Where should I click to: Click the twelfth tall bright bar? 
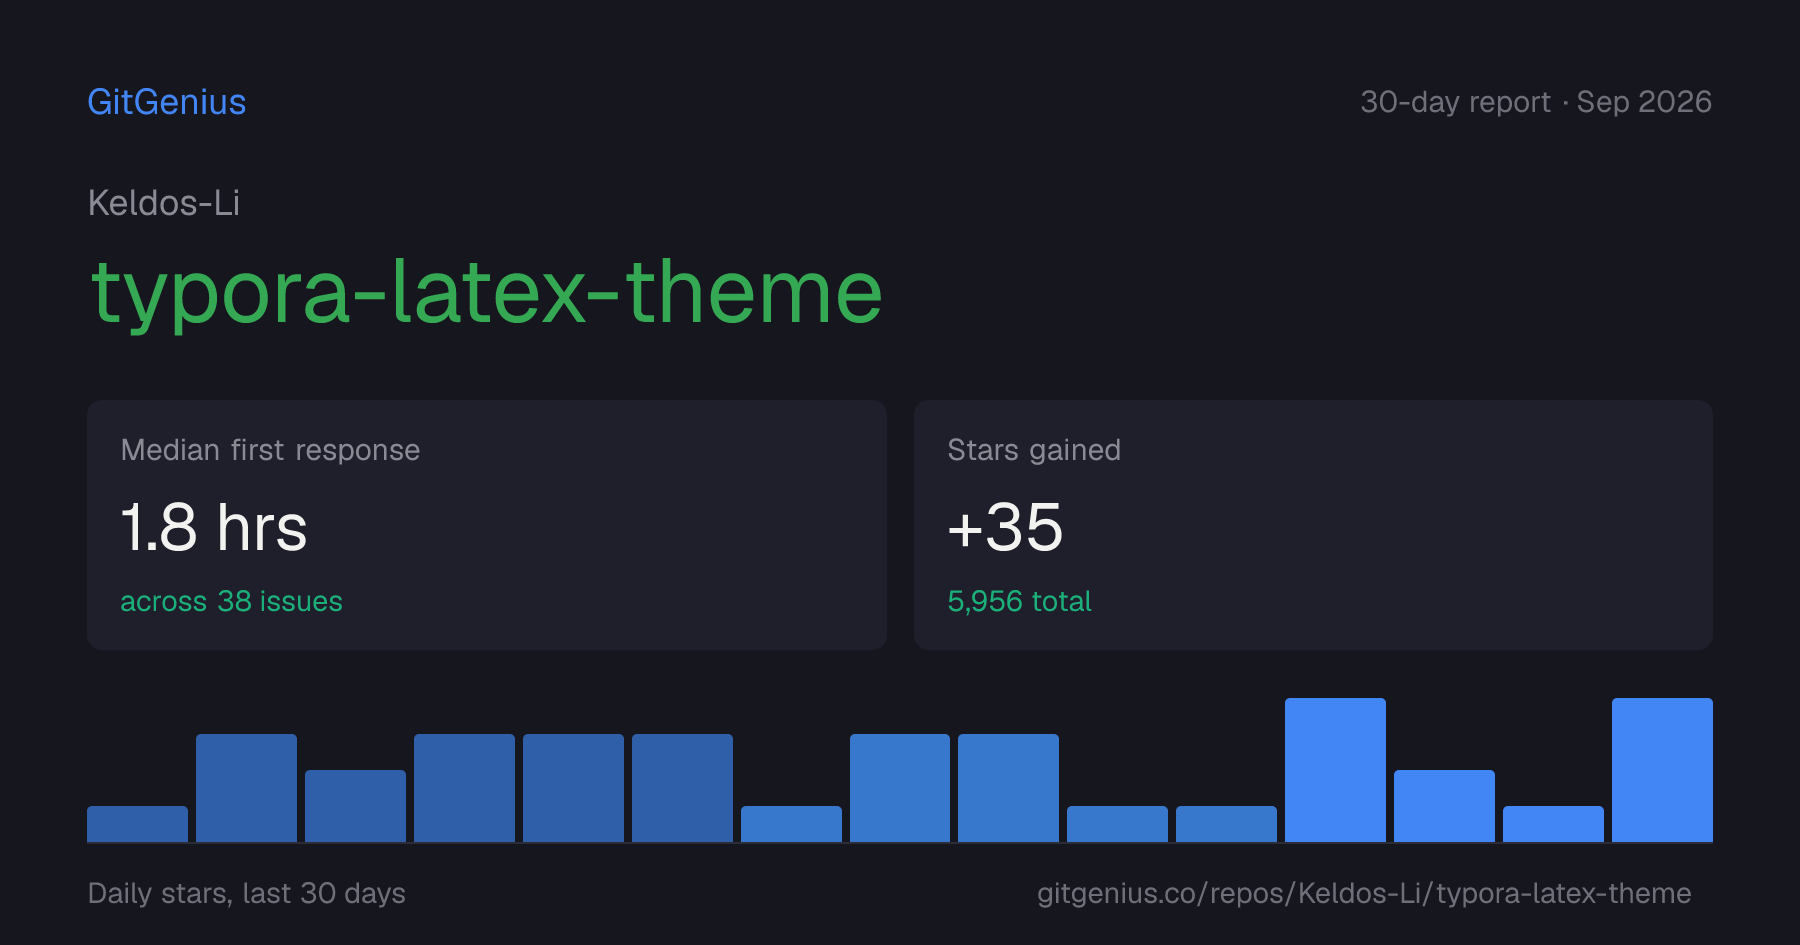(1335, 770)
